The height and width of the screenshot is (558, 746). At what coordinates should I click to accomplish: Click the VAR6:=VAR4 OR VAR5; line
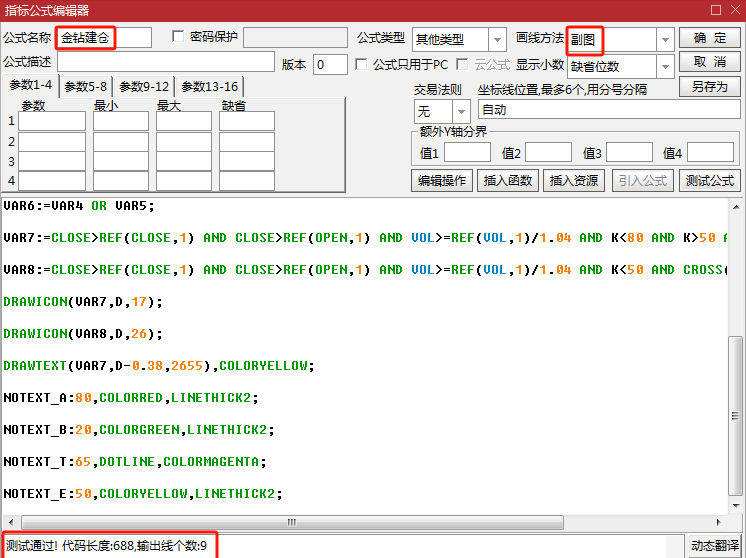[79, 206]
